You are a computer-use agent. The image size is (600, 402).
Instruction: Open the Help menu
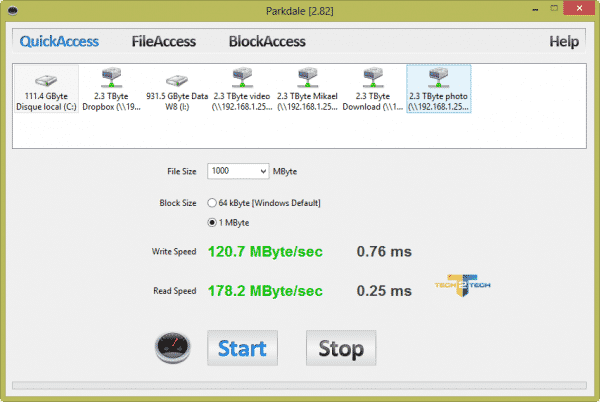[x=564, y=41]
